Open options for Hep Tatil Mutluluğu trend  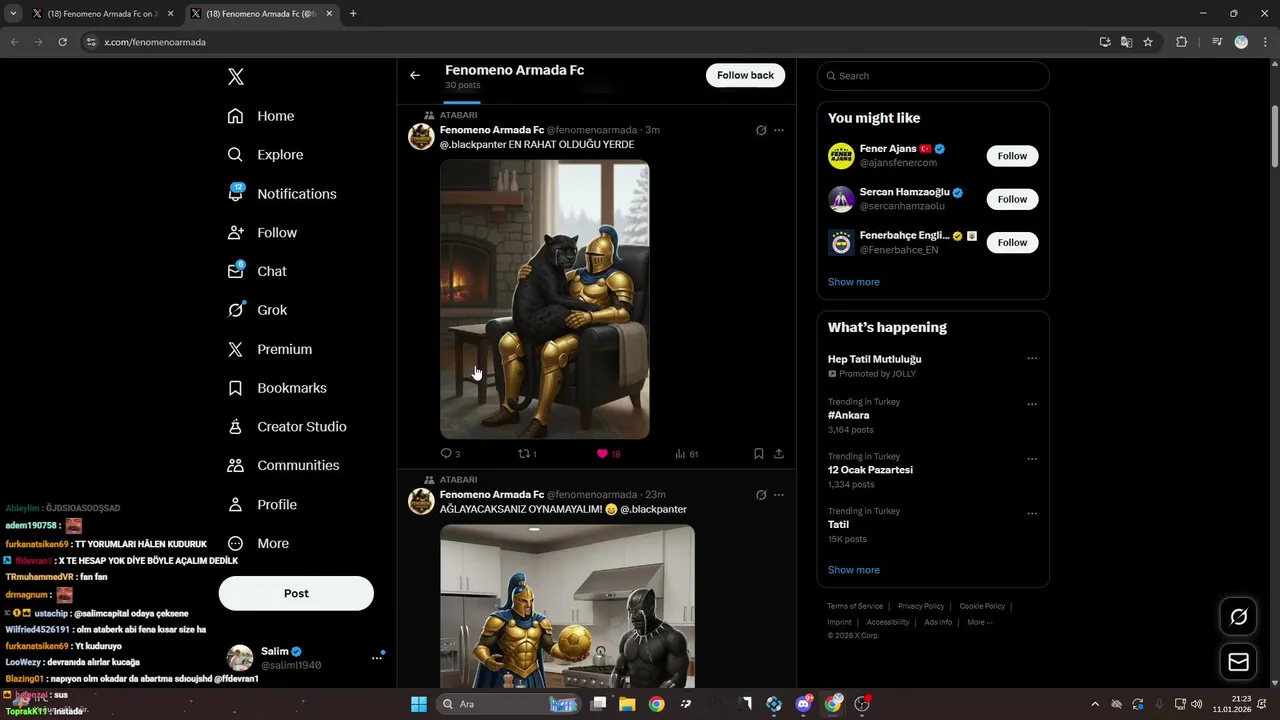tap(1032, 359)
